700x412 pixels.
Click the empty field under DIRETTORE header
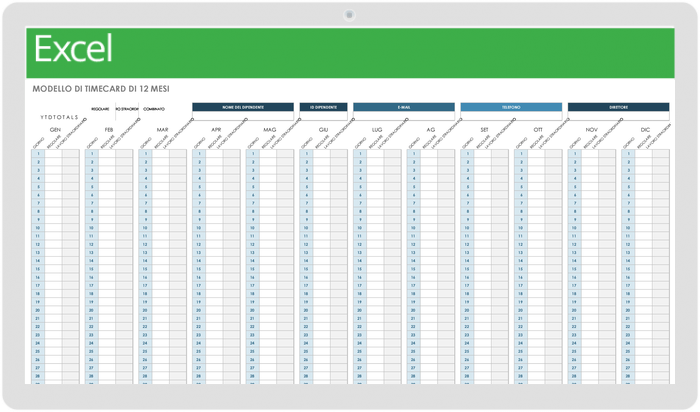(618, 116)
